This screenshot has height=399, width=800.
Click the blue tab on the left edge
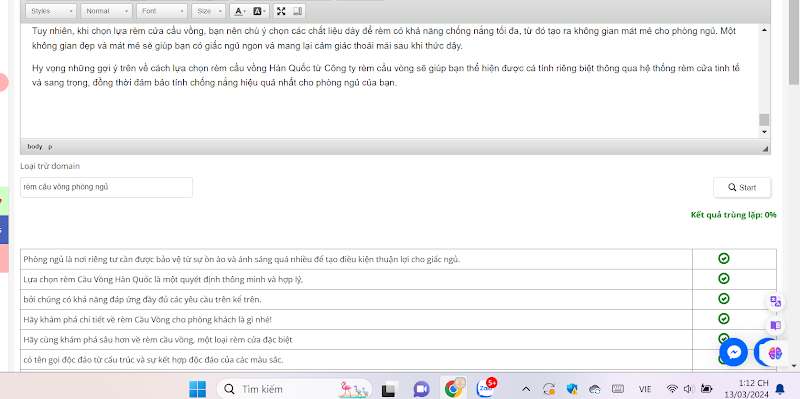point(4,230)
